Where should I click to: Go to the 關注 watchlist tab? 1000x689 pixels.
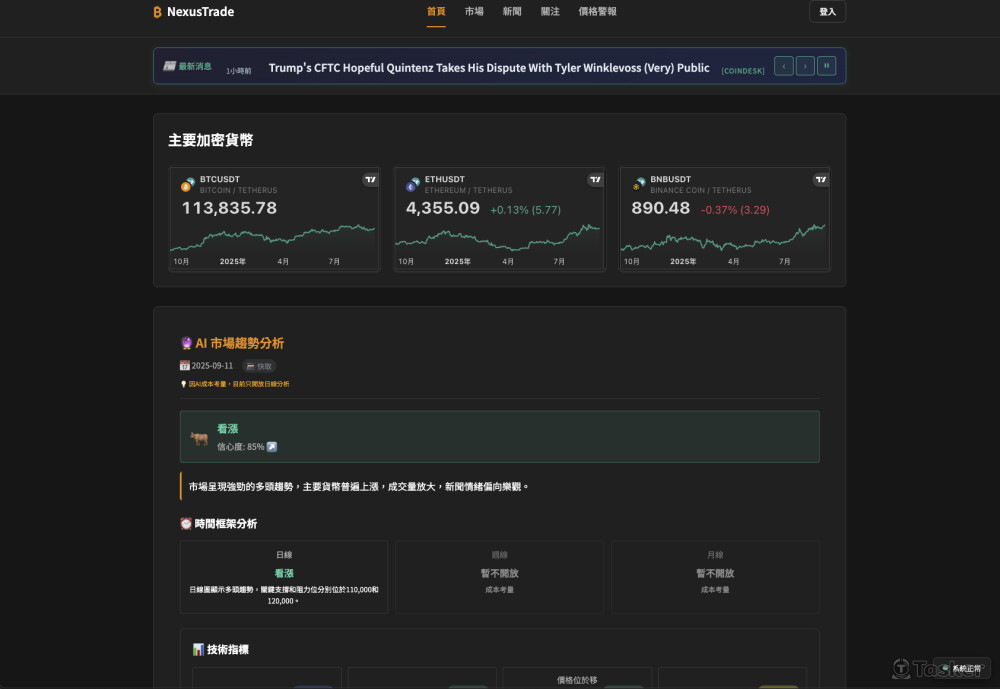(550, 12)
